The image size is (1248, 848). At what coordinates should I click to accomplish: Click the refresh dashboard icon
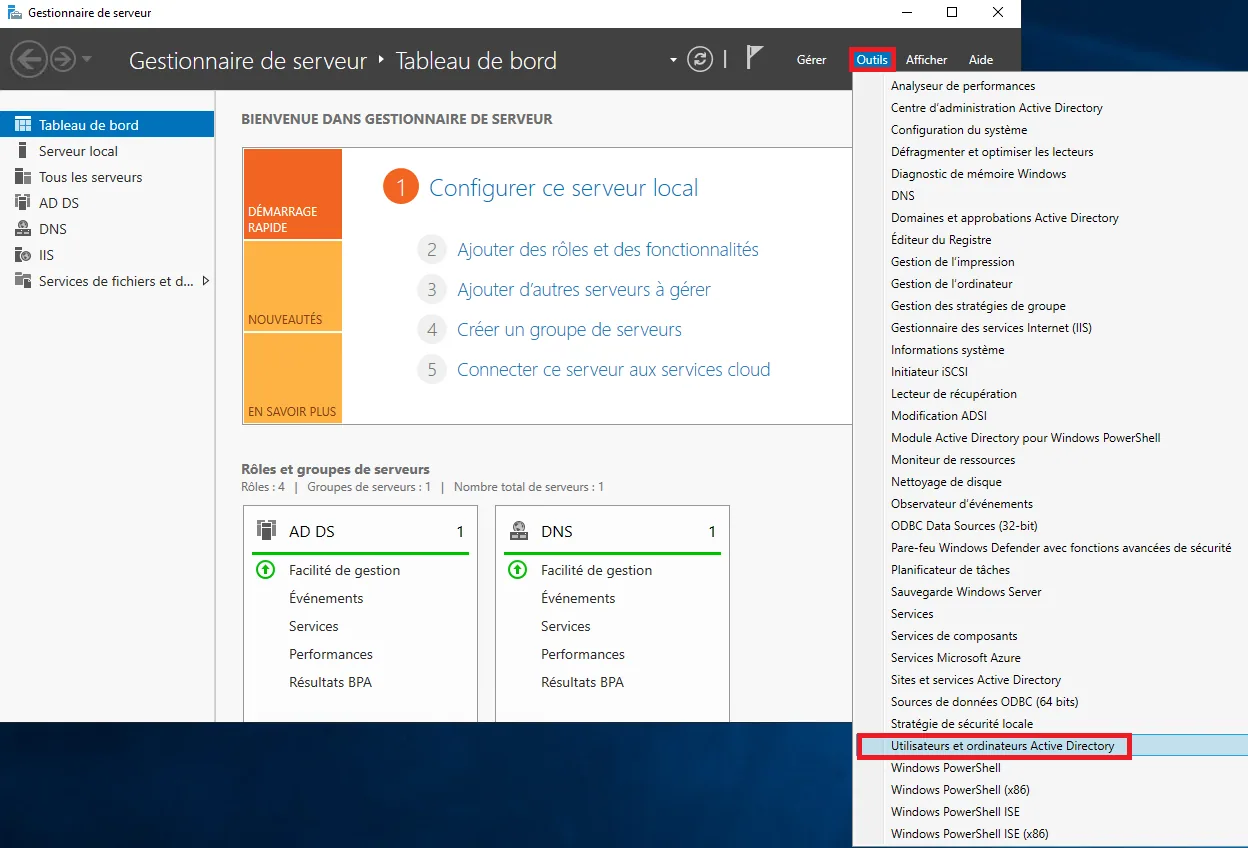pos(701,59)
